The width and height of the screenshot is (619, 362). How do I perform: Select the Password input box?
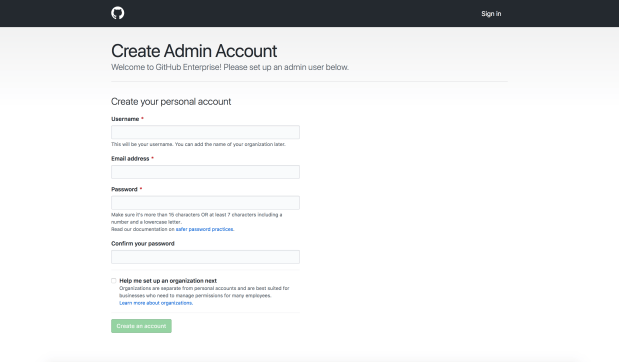pos(205,203)
